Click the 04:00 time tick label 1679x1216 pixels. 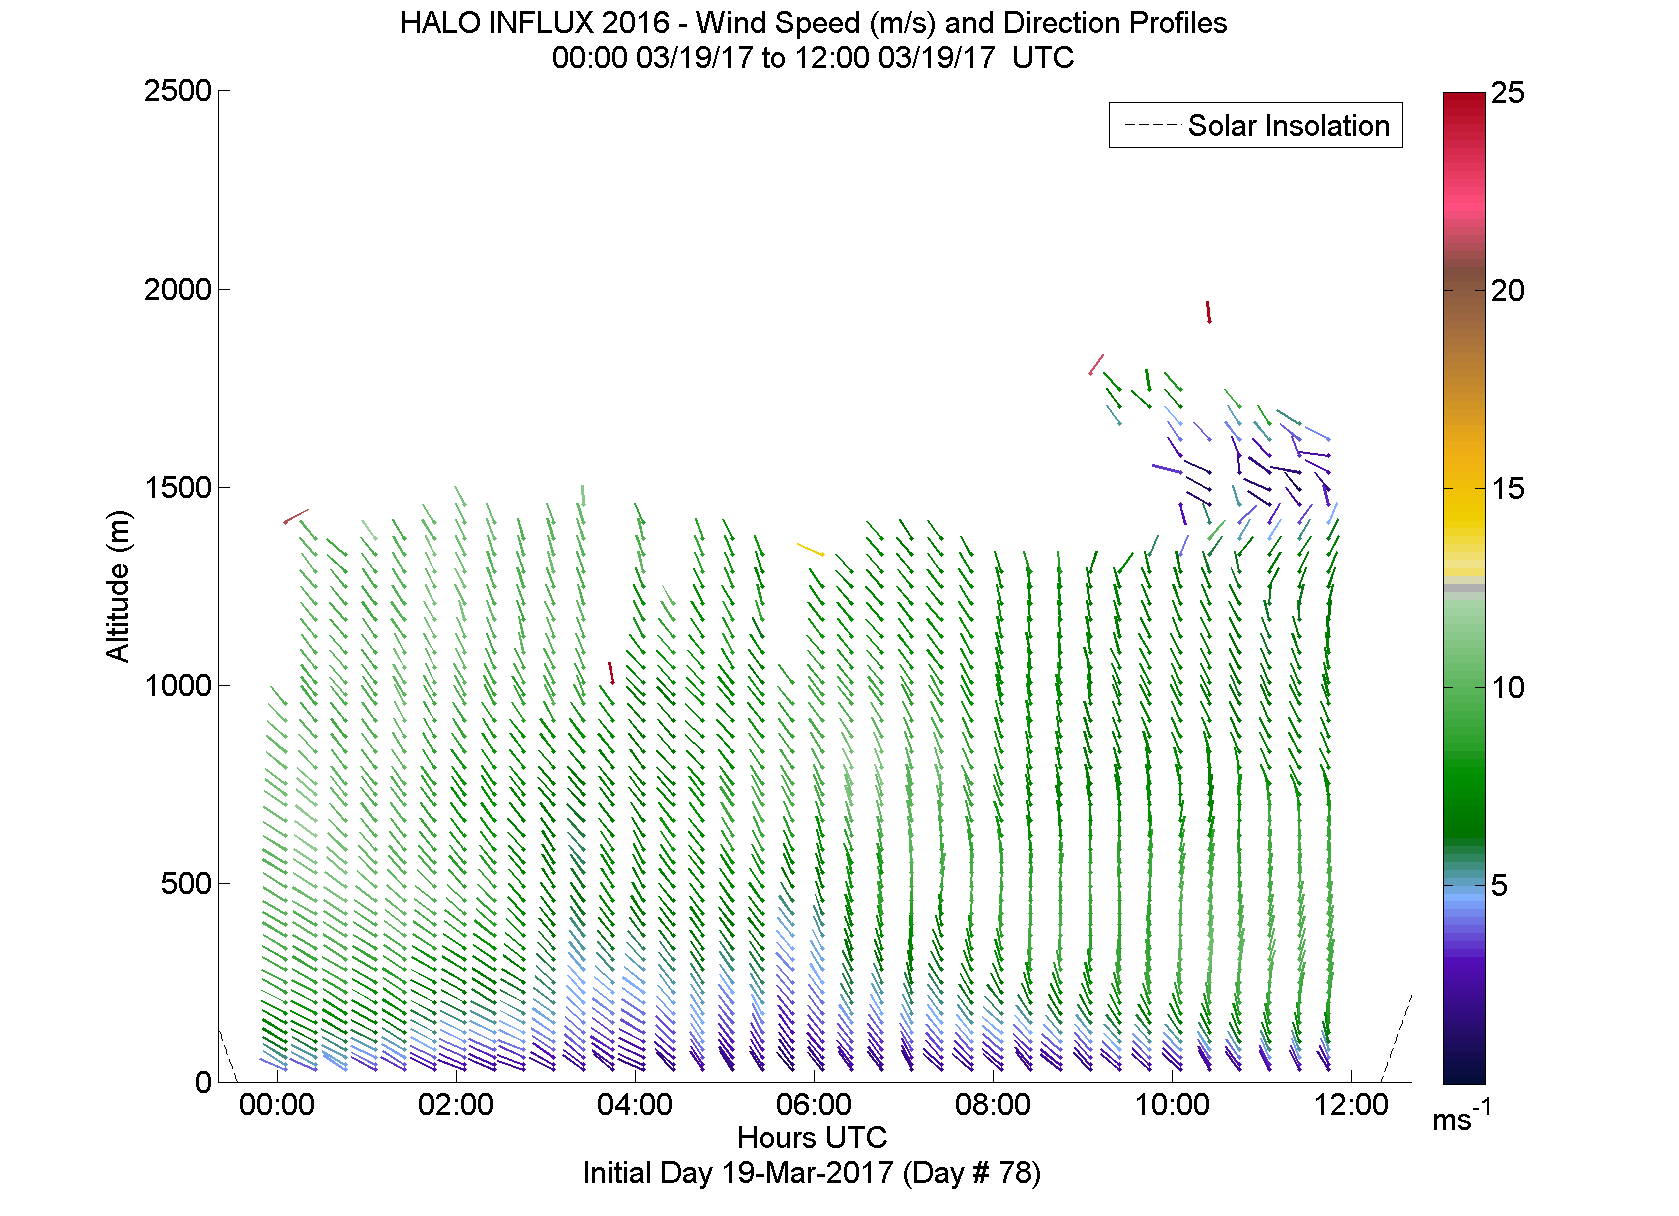pos(635,1105)
